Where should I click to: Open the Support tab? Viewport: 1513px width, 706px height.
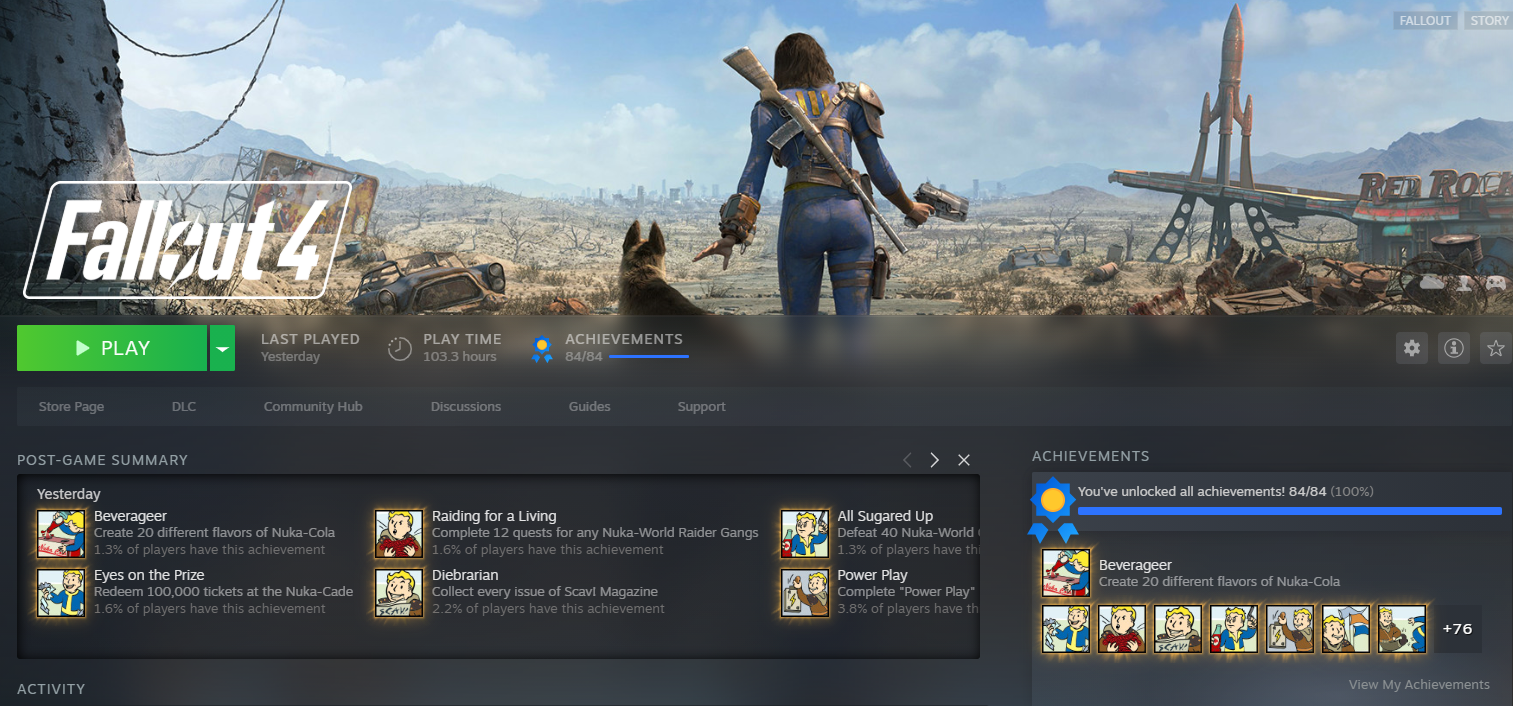pyautogui.click(x=701, y=406)
